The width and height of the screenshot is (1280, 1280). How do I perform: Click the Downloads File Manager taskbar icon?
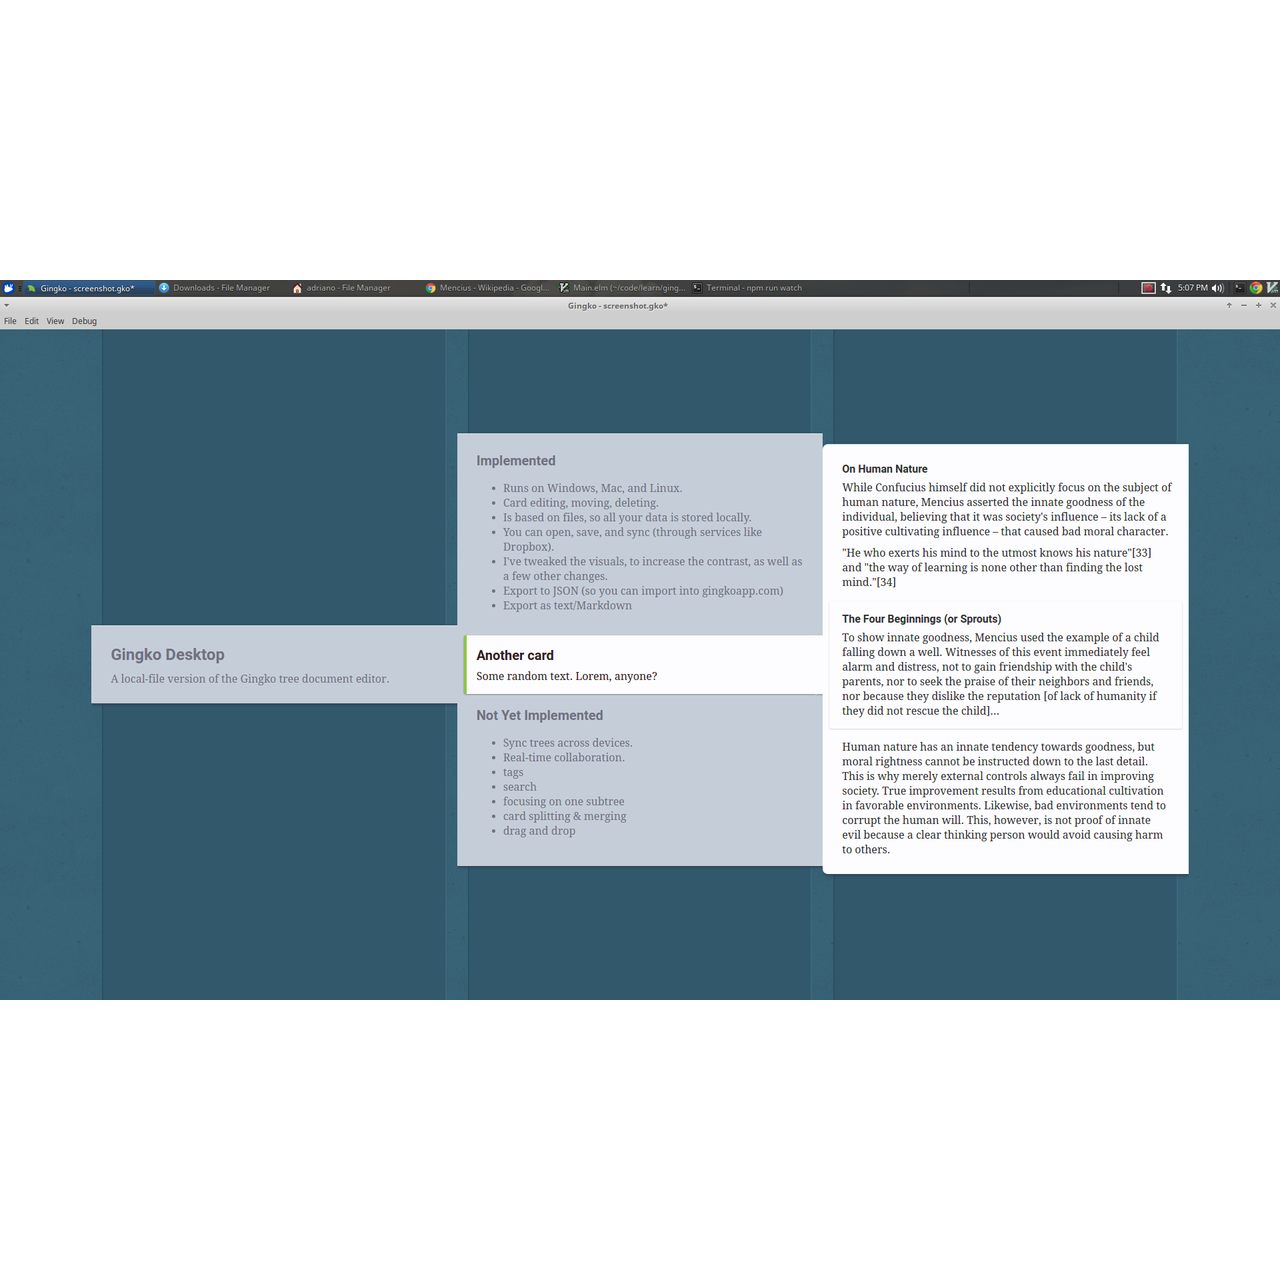coord(164,288)
